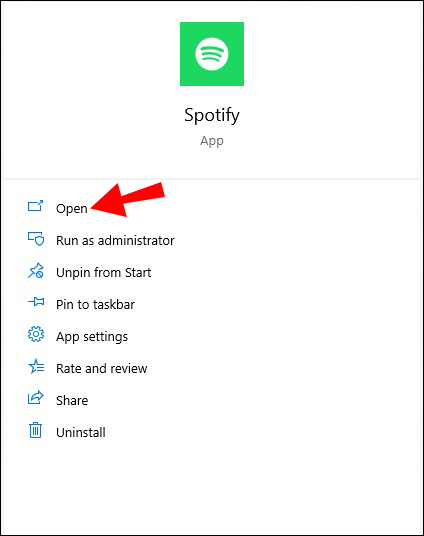Select Unpin from Start

coord(104,273)
